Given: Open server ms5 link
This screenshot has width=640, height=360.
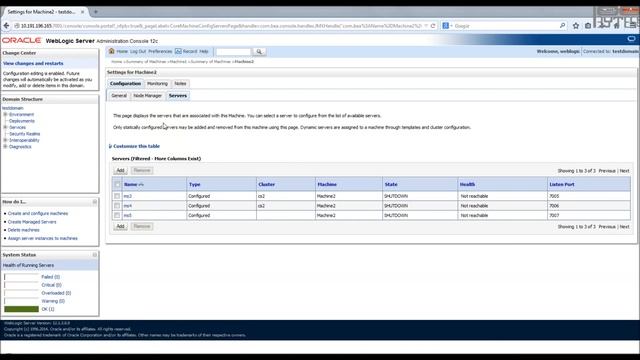Looking at the screenshot, I should pos(128,215).
